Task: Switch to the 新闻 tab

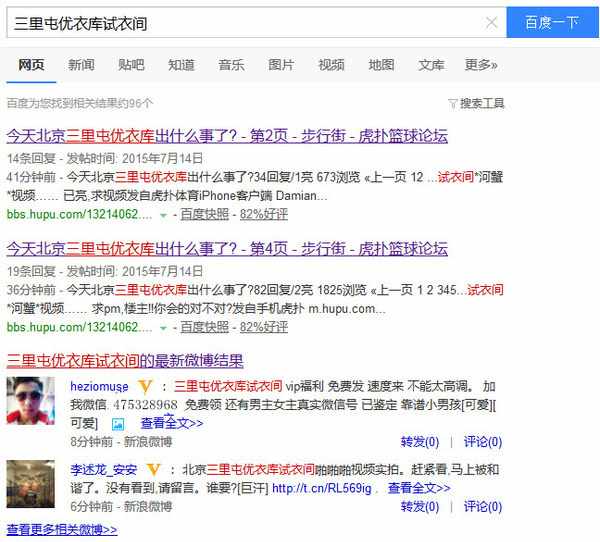Action: coord(81,65)
